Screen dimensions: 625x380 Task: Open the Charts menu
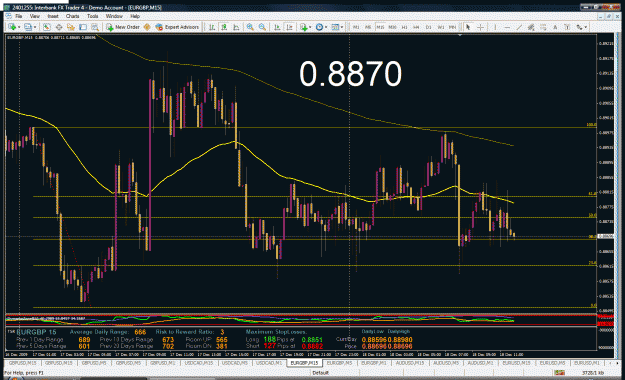(73, 16)
